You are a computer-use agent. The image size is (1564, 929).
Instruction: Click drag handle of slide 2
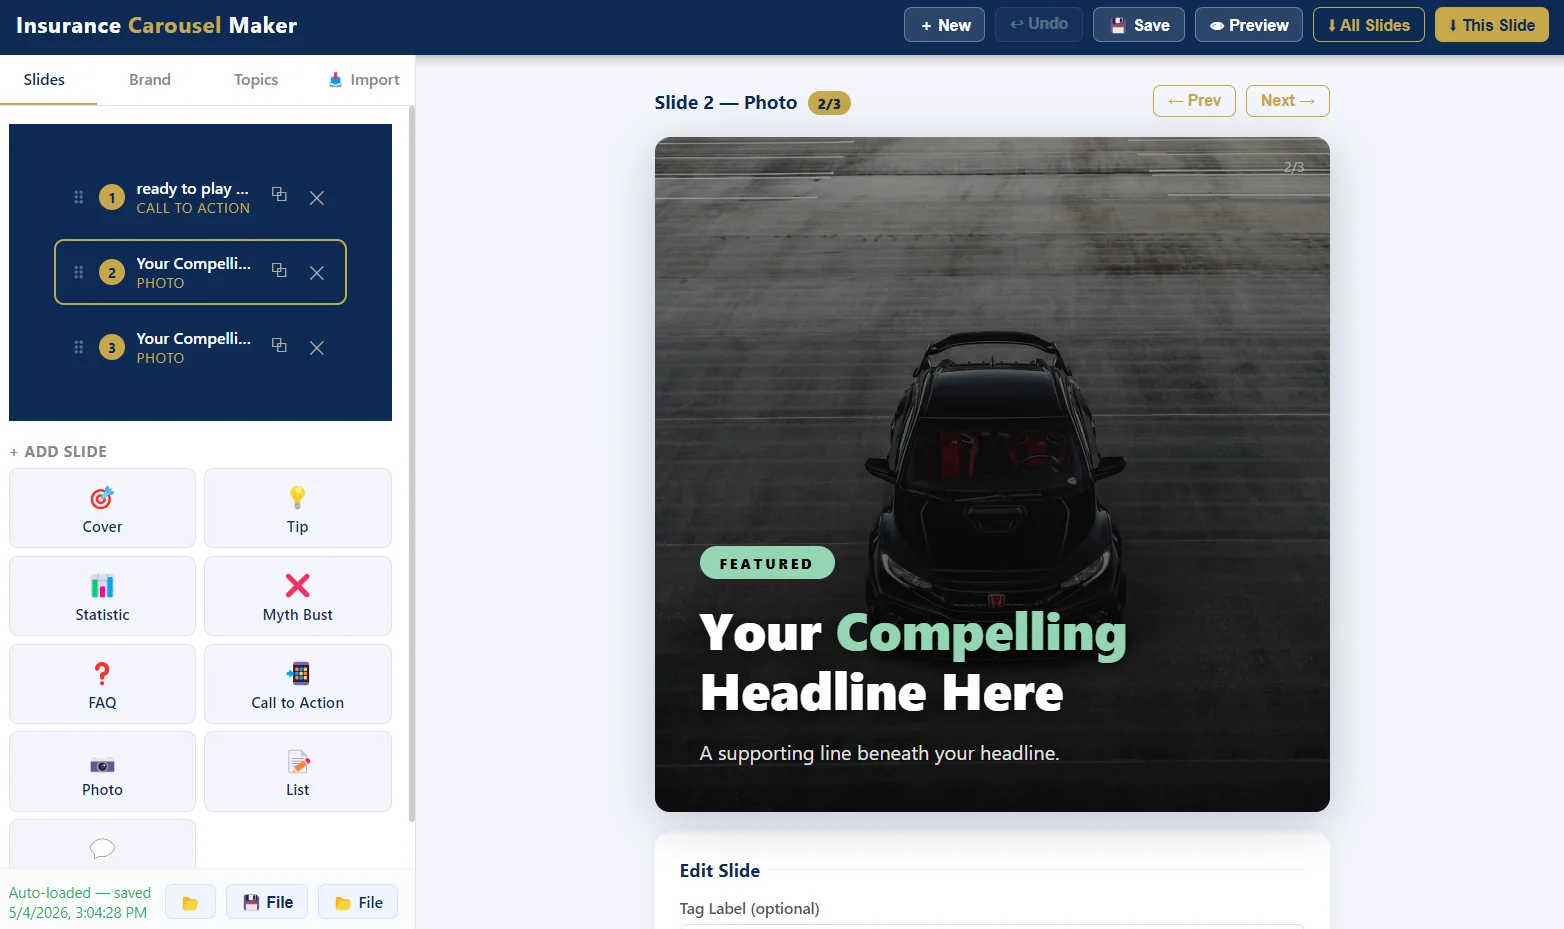(78, 272)
